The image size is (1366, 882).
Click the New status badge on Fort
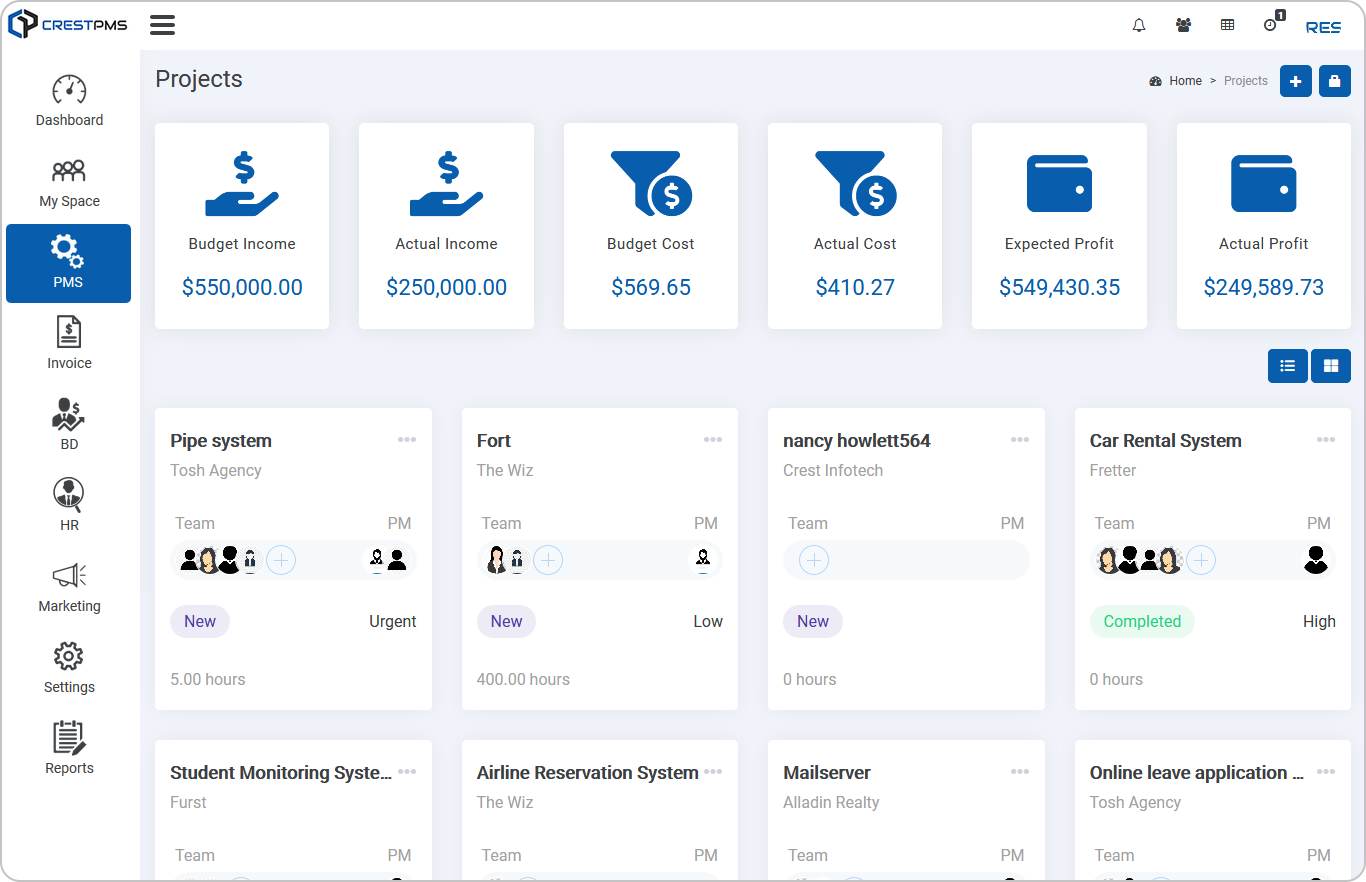tap(506, 621)
